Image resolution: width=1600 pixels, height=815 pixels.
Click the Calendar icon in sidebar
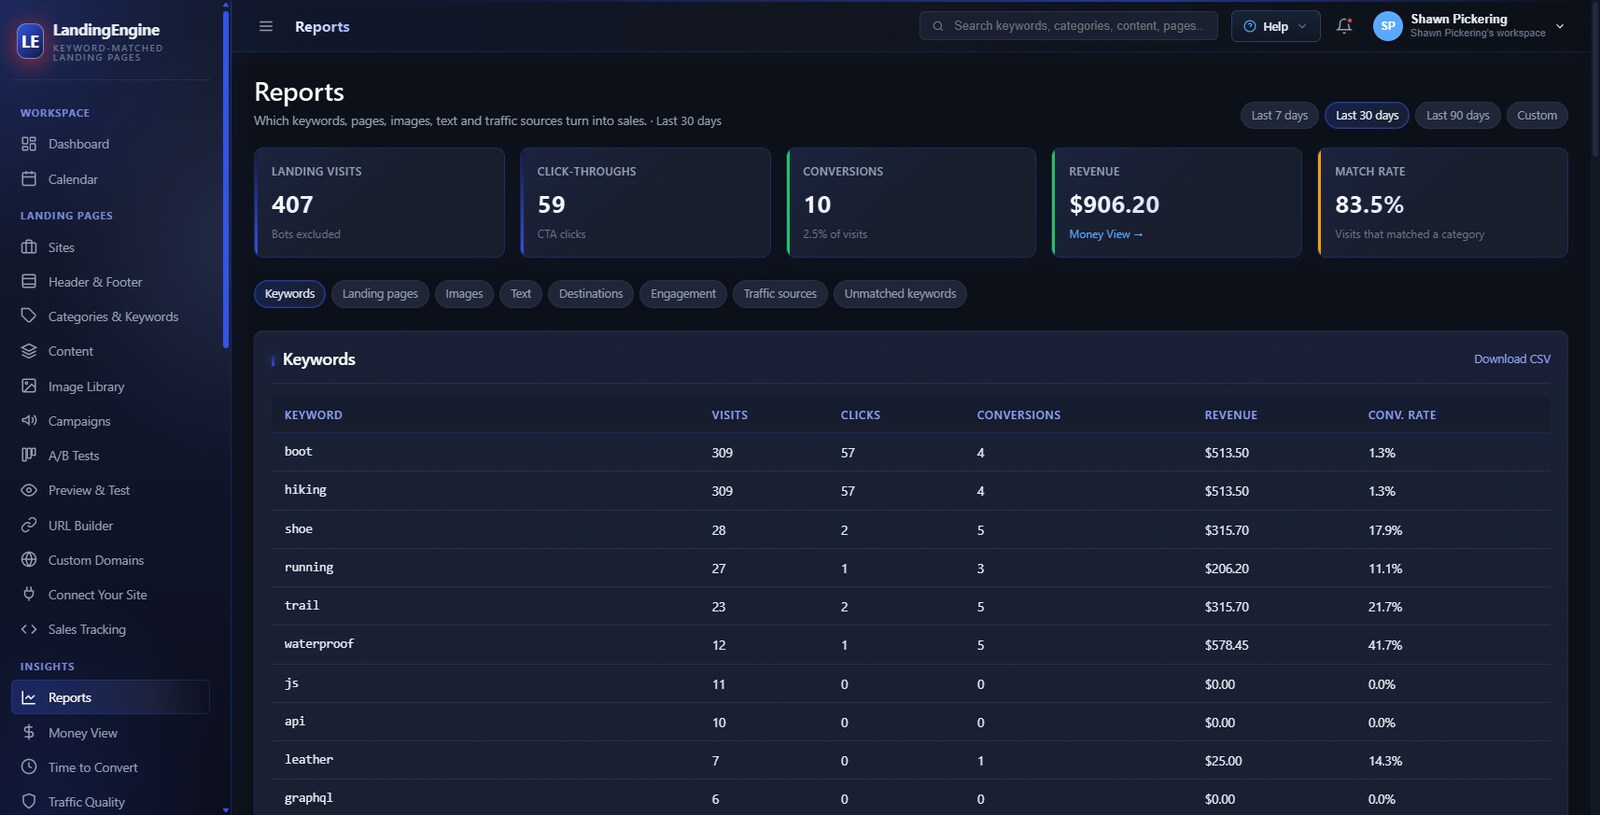[29, 179]
